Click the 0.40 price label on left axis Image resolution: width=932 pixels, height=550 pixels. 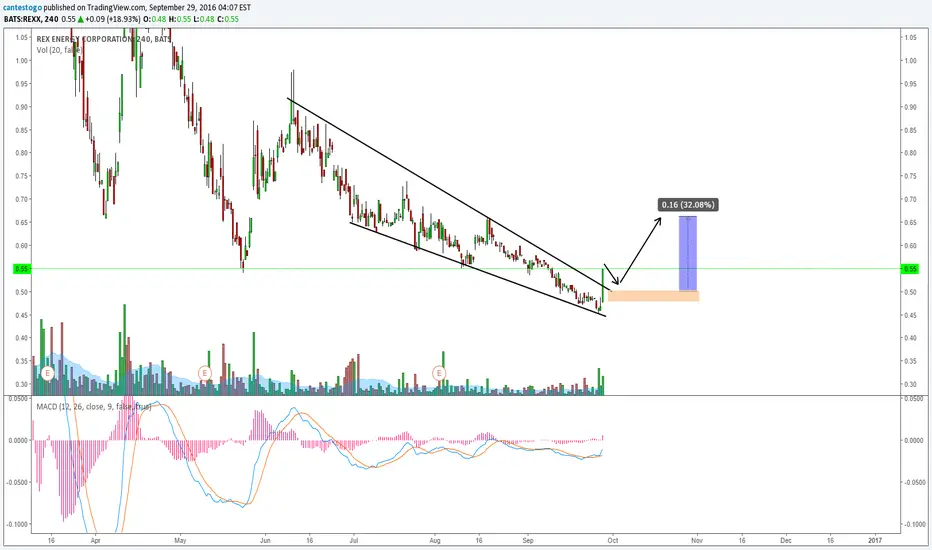pos(22,338)
